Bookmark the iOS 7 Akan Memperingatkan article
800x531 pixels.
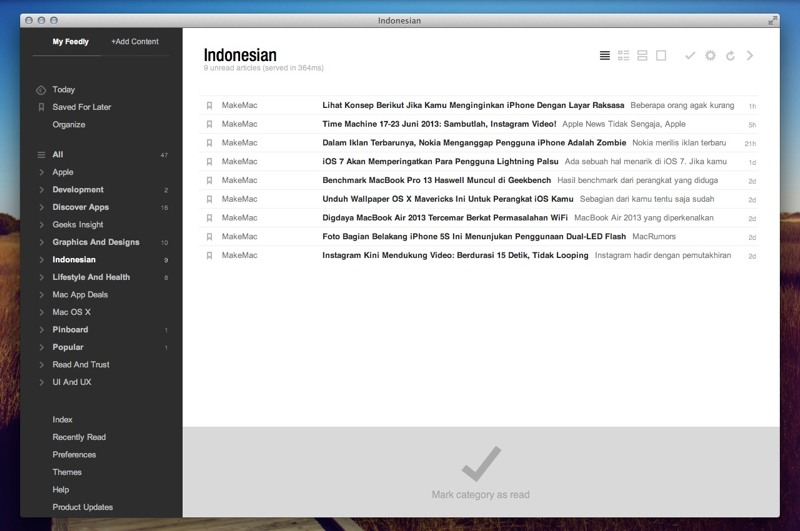pos(209,162)
